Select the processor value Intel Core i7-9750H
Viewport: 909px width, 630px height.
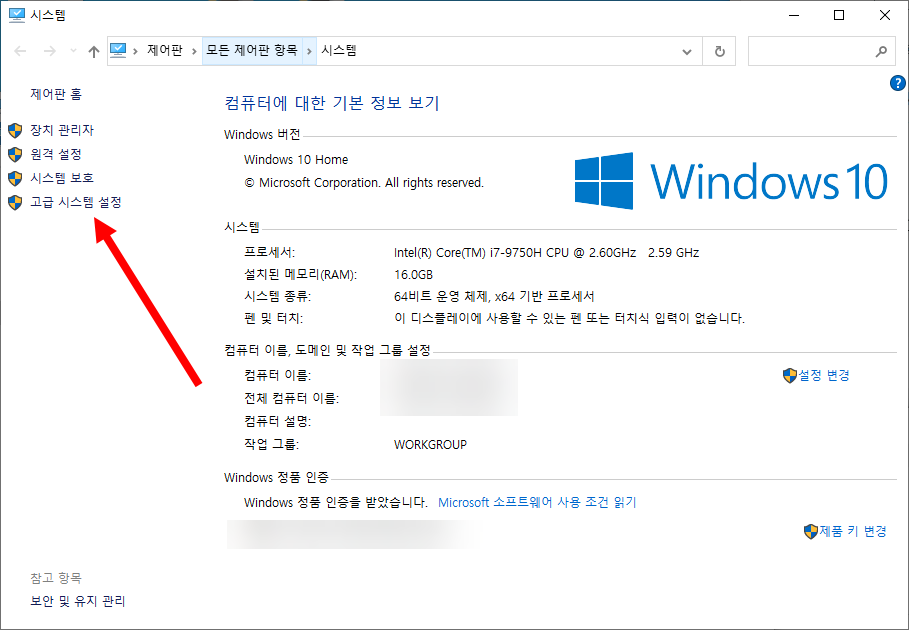(547, 253)
